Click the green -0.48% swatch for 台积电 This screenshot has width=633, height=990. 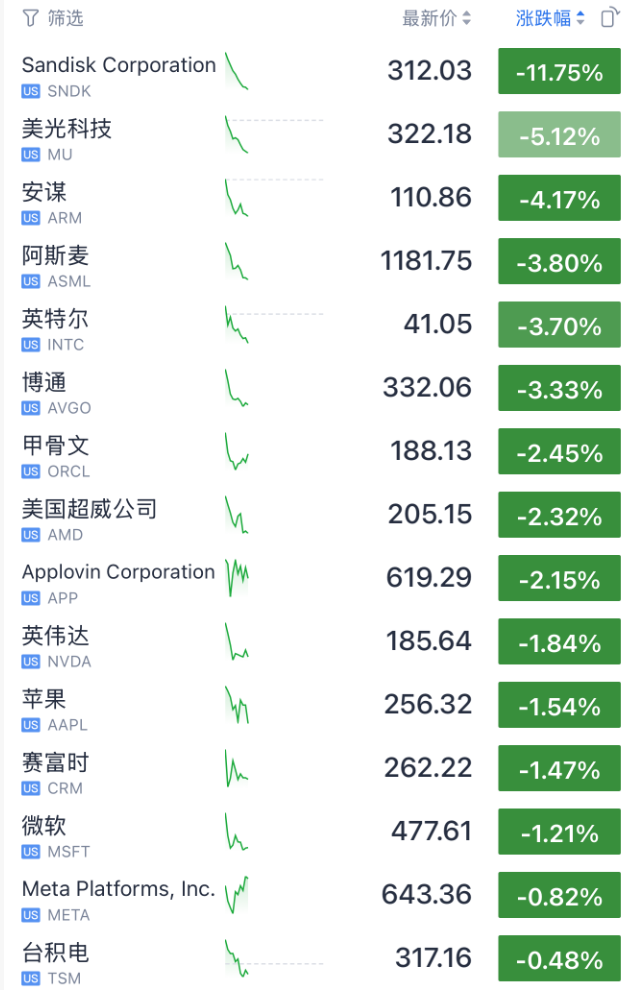tap(559, 960)
